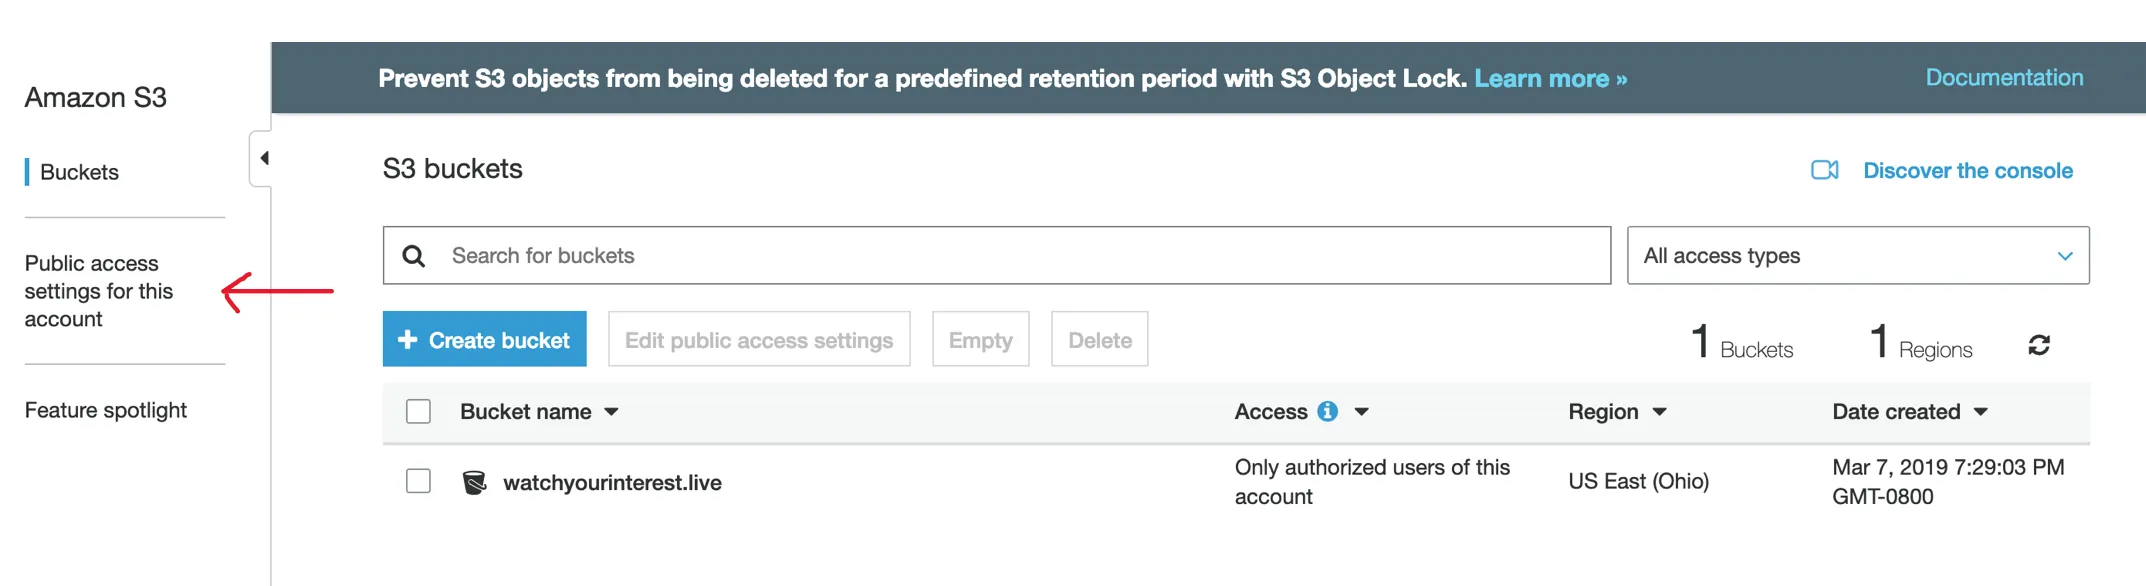Viewport: 2146px width, 586px height.
Task: Click the bucket icon for watchyourinterest.live
Action: (x=474, y=482)
